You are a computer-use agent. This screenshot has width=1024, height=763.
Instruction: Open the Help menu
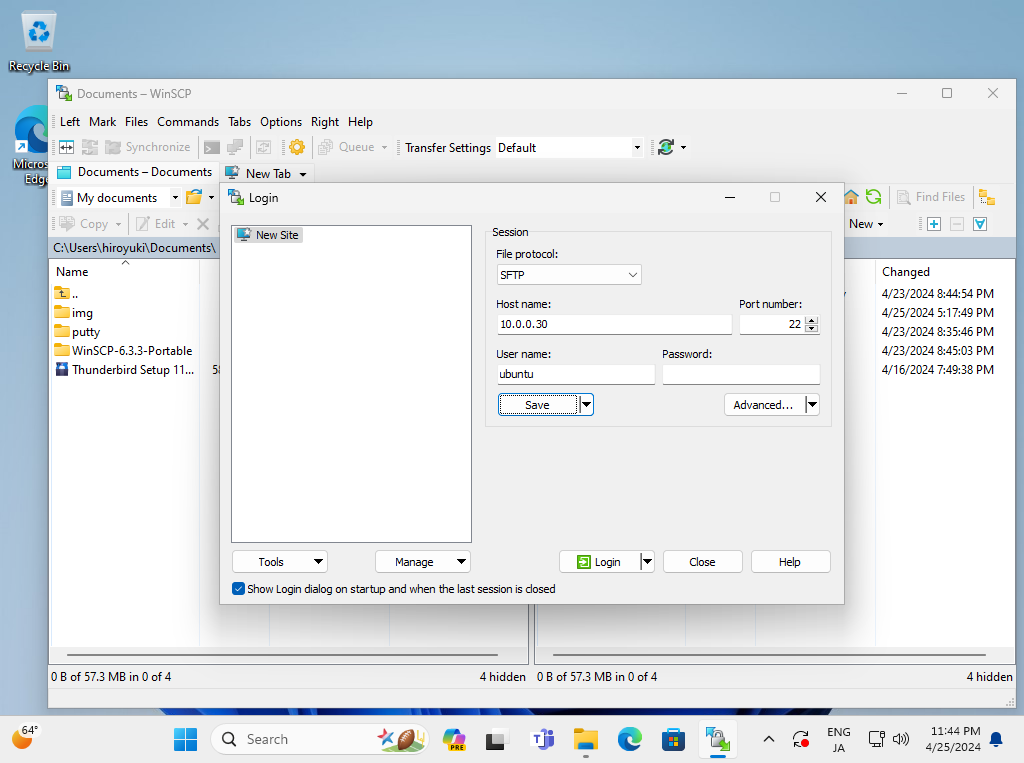click(360, 122)
